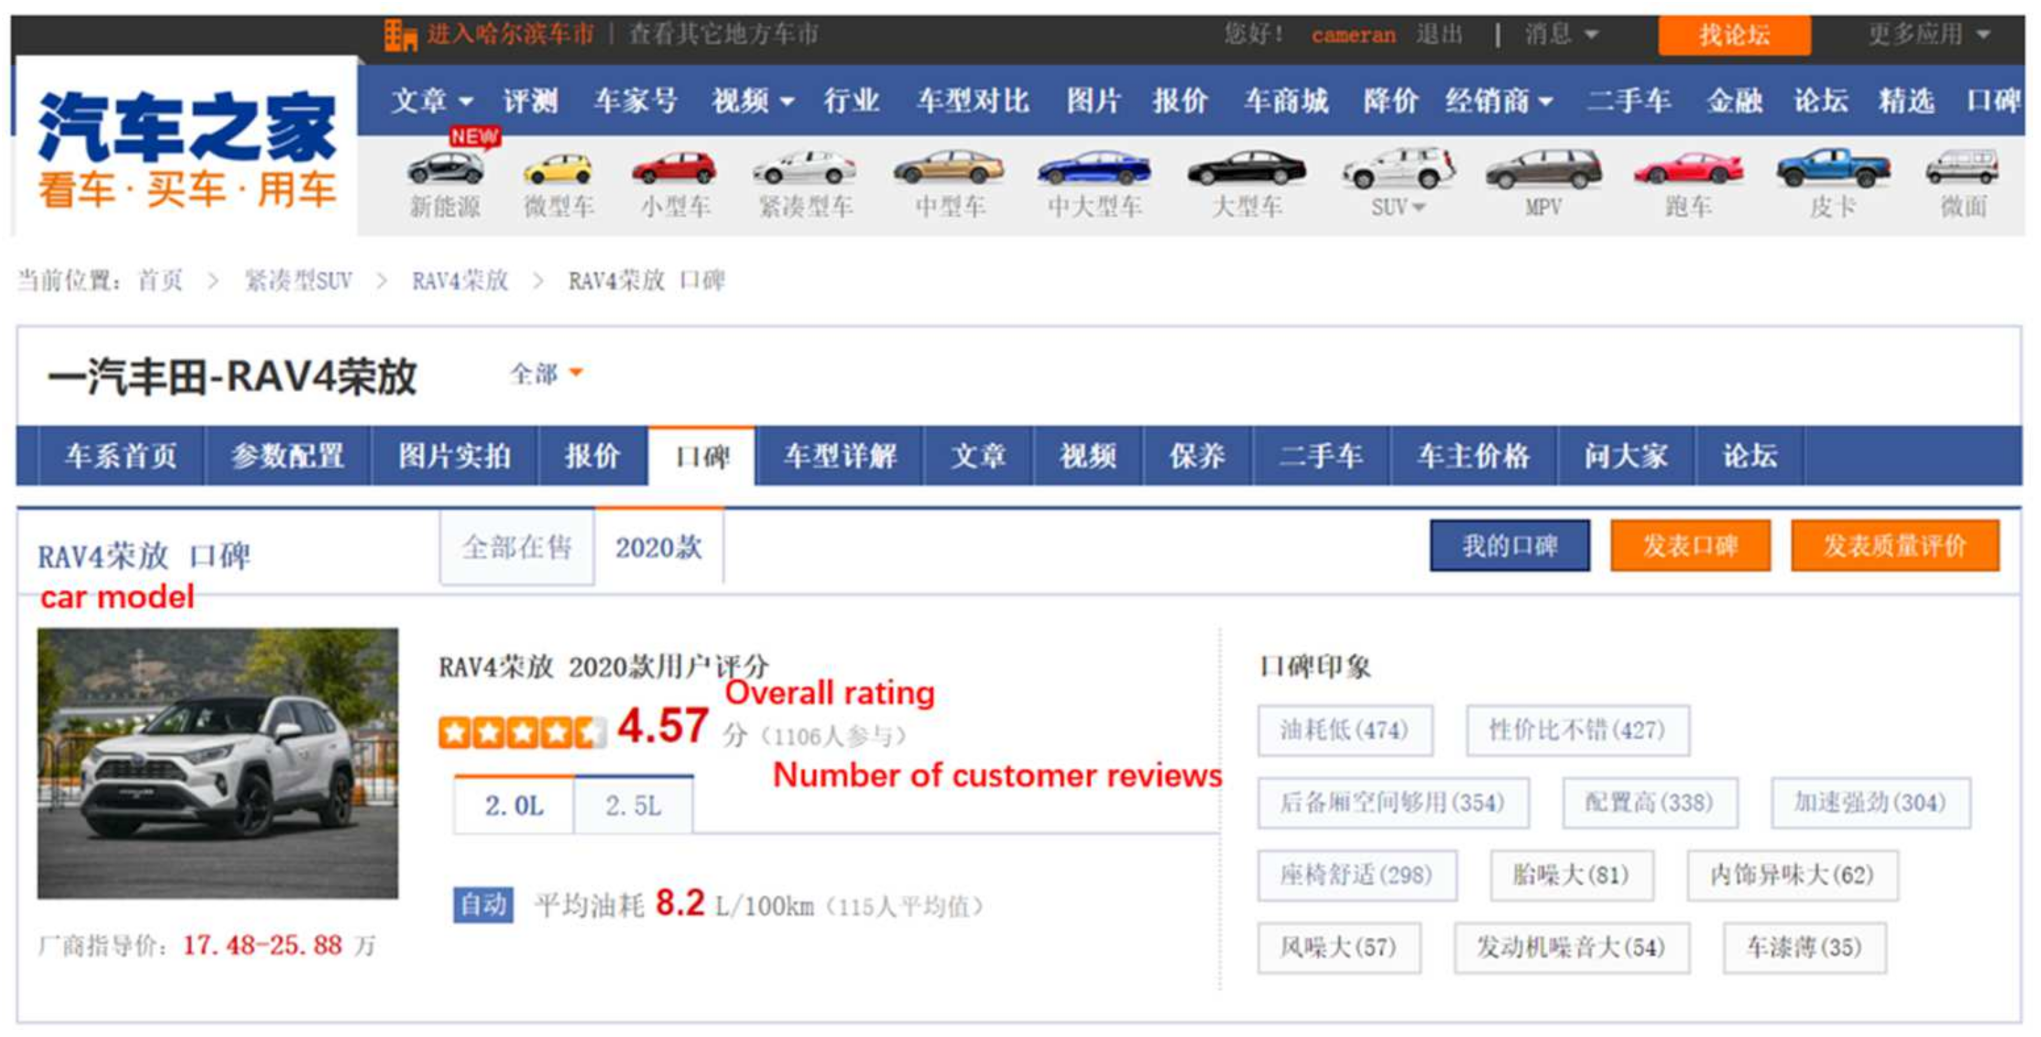Choose the 风噪大(57) impression tag

point(1339,948)
